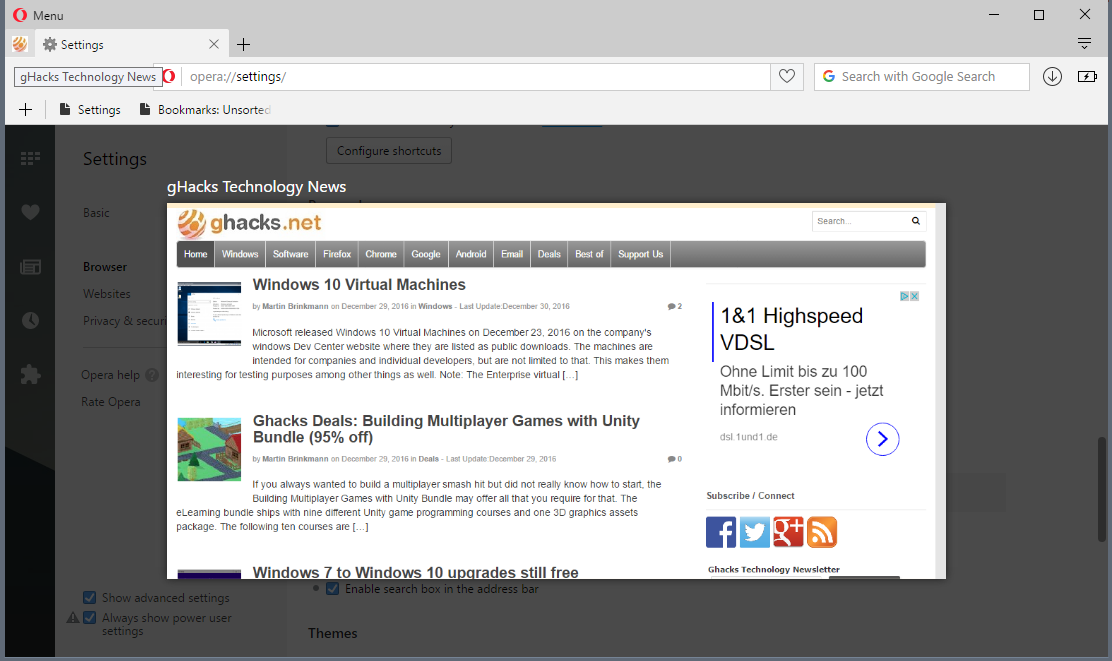The height and width of the screenshot is (661, 1112).
Task: Click the ghacks Search field in preview
Action: [x=860, y=221]
